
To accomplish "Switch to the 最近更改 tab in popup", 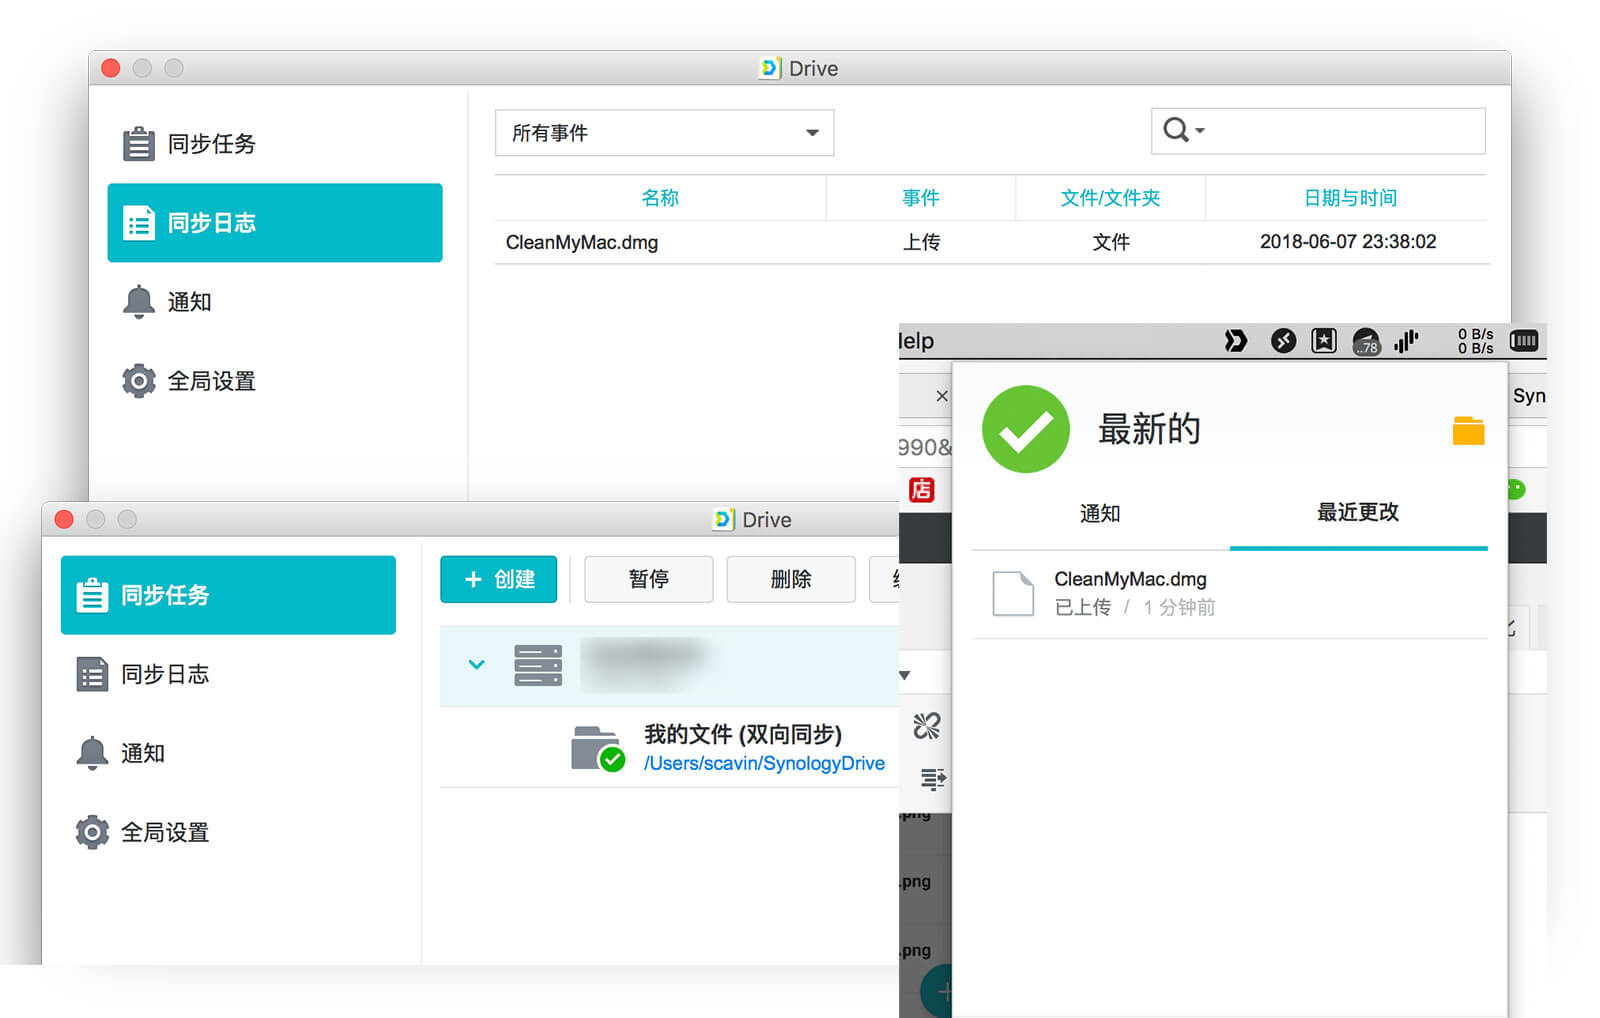I will 1358,513.
